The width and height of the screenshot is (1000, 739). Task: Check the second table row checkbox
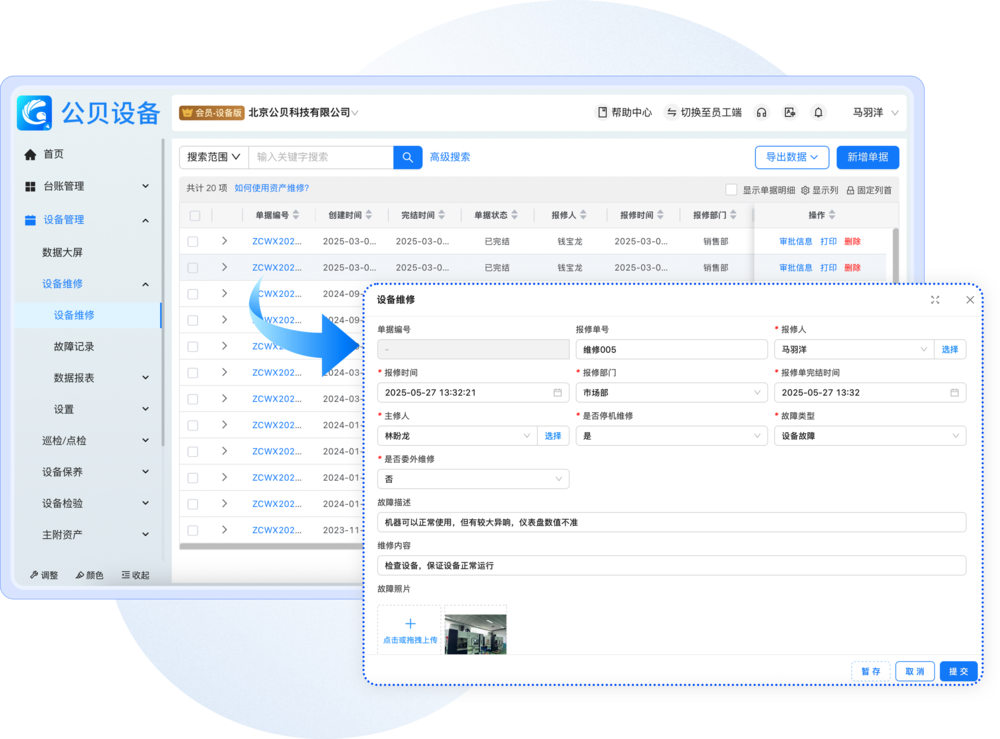[x=193, y=268]
